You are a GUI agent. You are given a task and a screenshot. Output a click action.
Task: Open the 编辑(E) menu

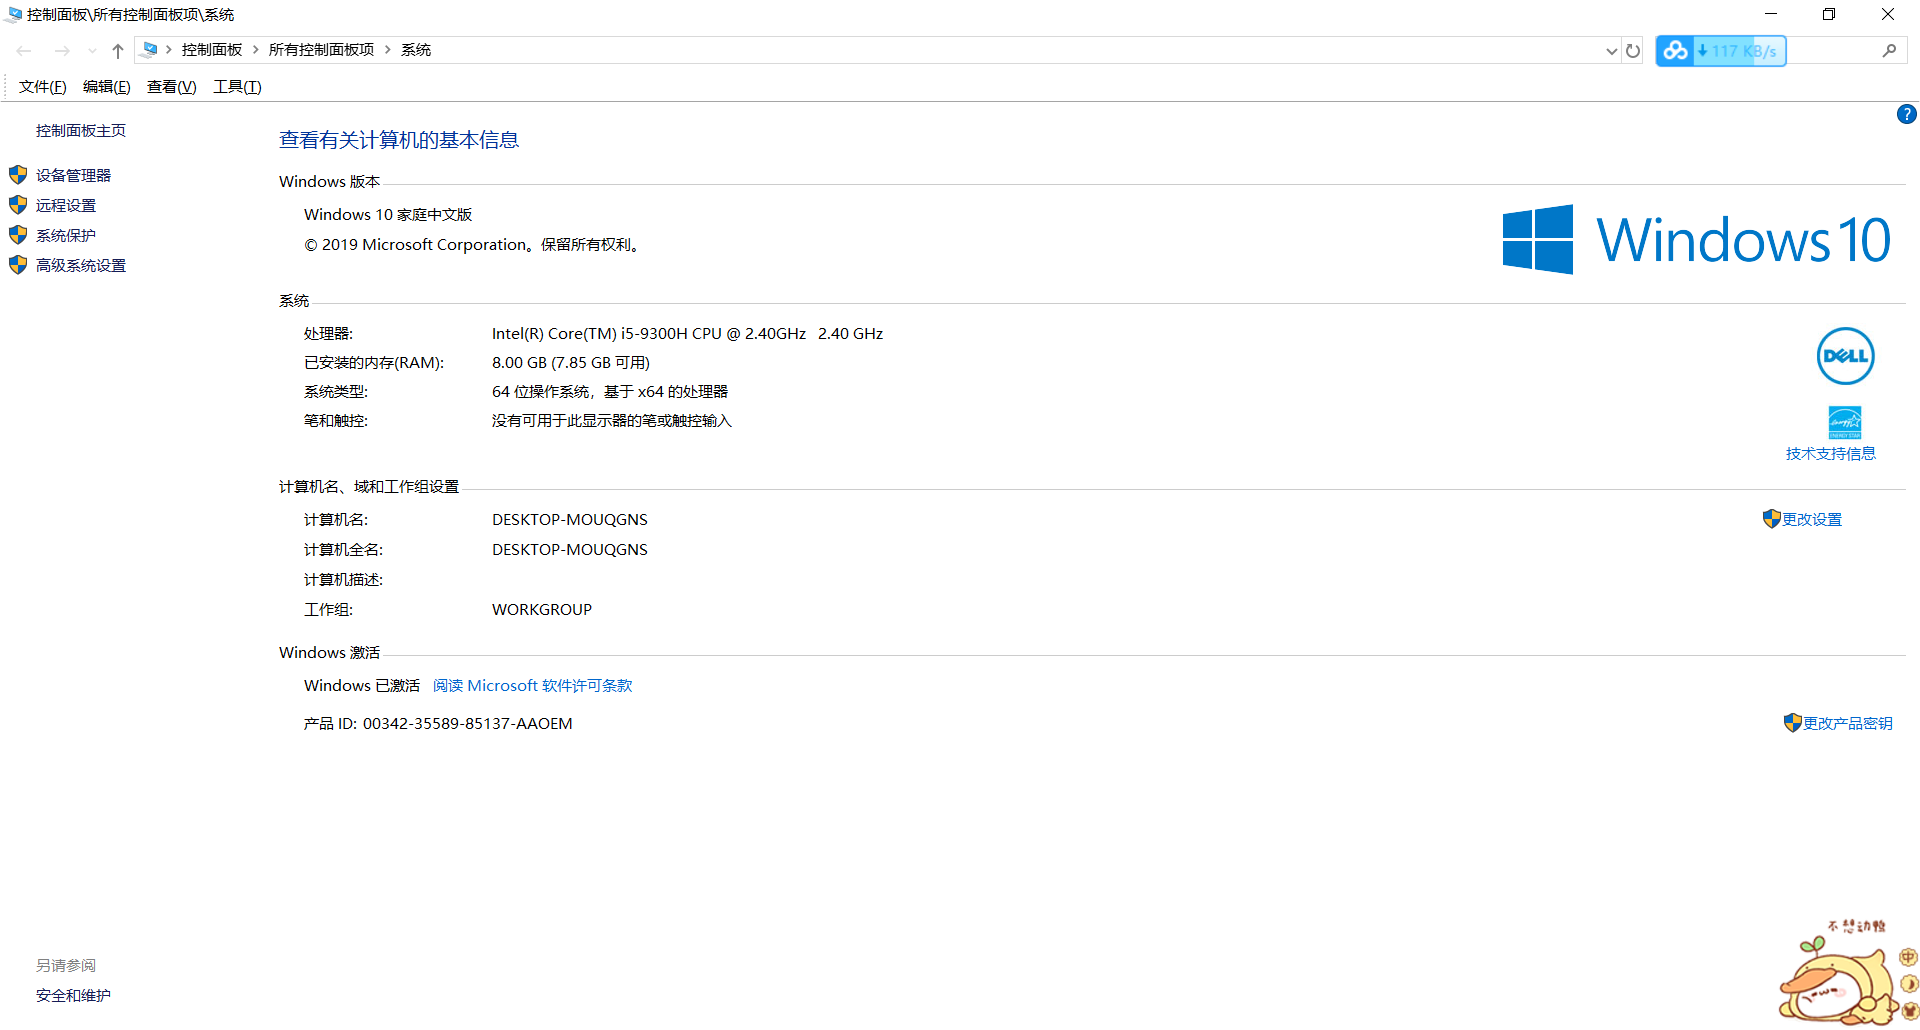pos(106,87)
